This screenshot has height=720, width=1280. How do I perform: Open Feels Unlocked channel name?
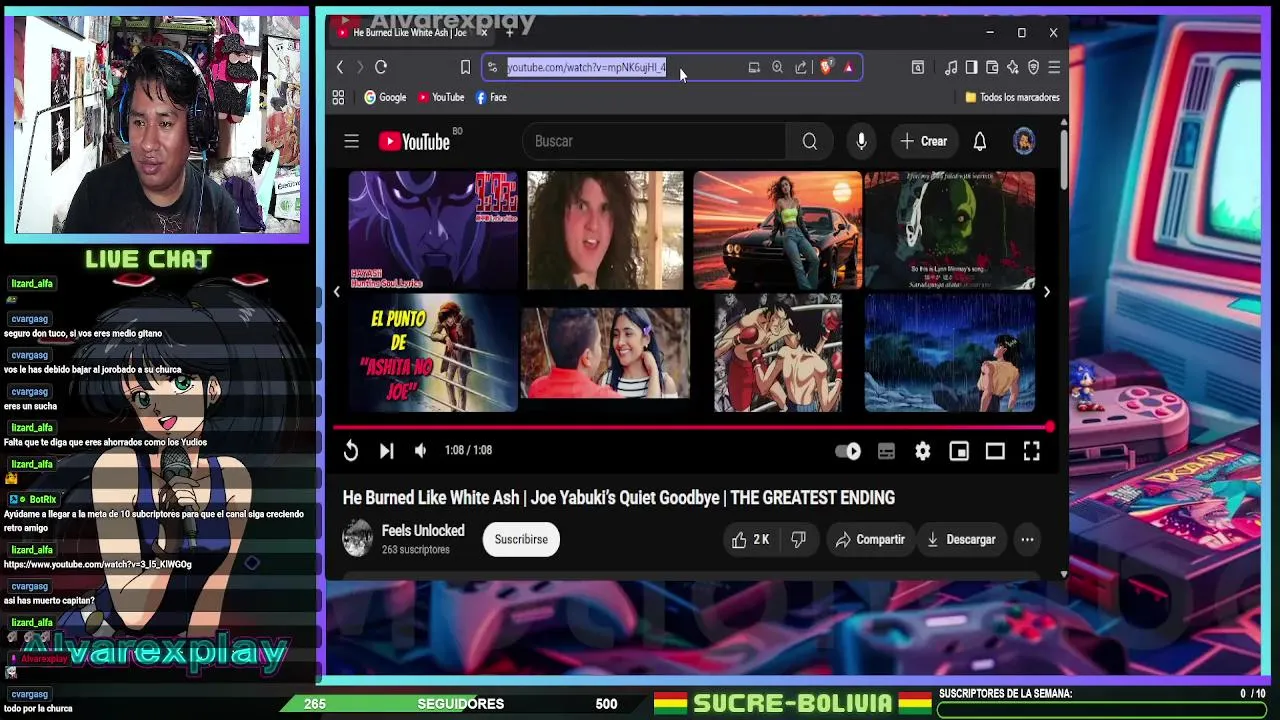point(423,531)
